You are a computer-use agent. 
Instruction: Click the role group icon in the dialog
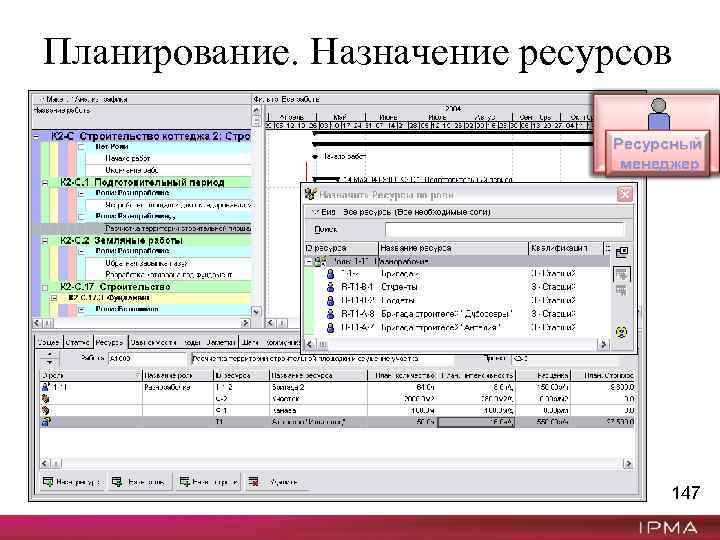[x=320, y=261]
